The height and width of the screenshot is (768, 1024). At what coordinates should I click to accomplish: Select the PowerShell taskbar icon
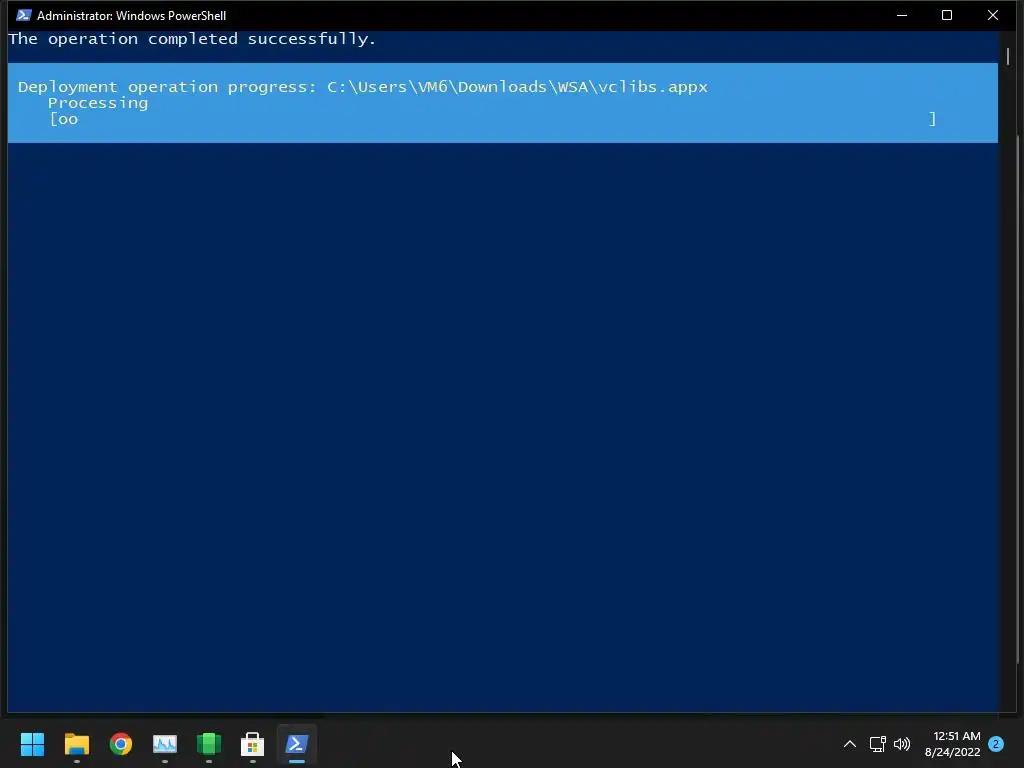(x=296, y=744)
